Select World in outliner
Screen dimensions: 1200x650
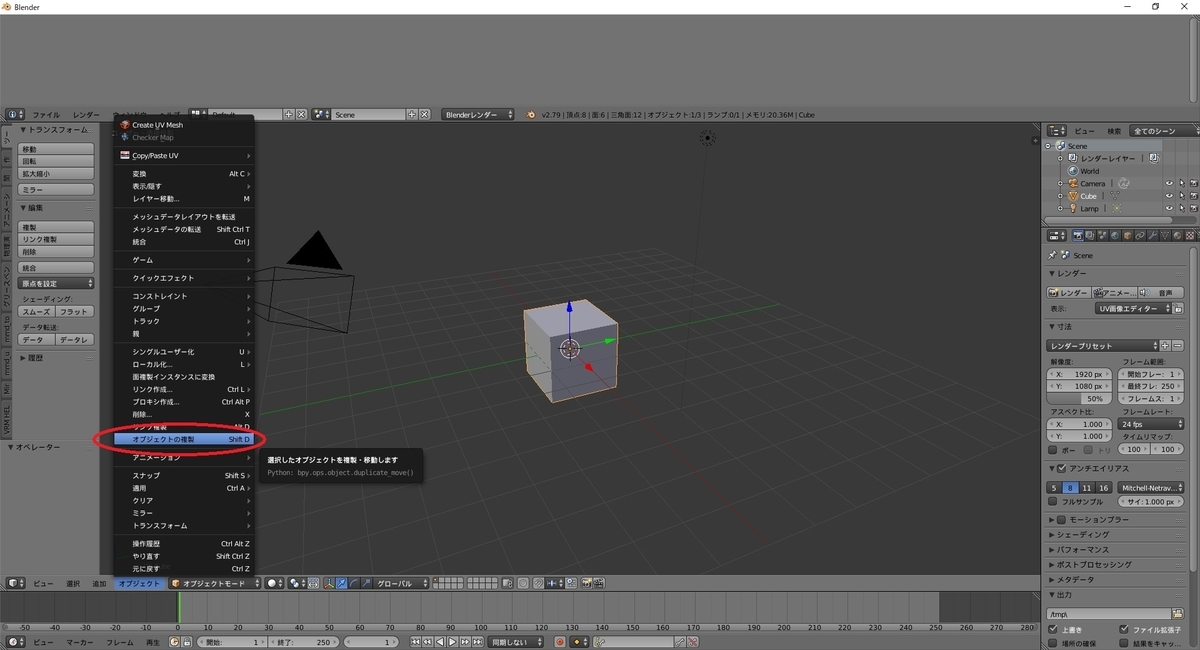click(1089, 171)
